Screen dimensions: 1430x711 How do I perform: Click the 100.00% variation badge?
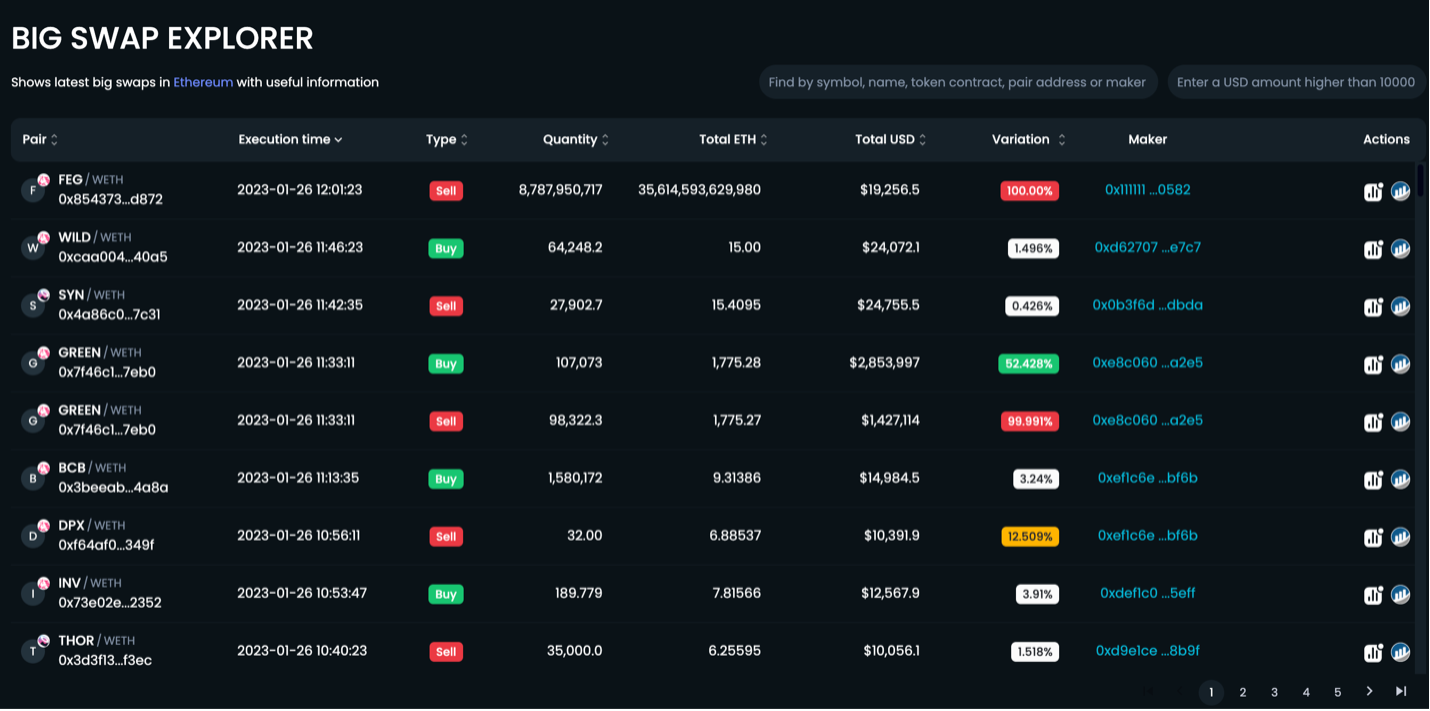click(x=1029, y=191)
